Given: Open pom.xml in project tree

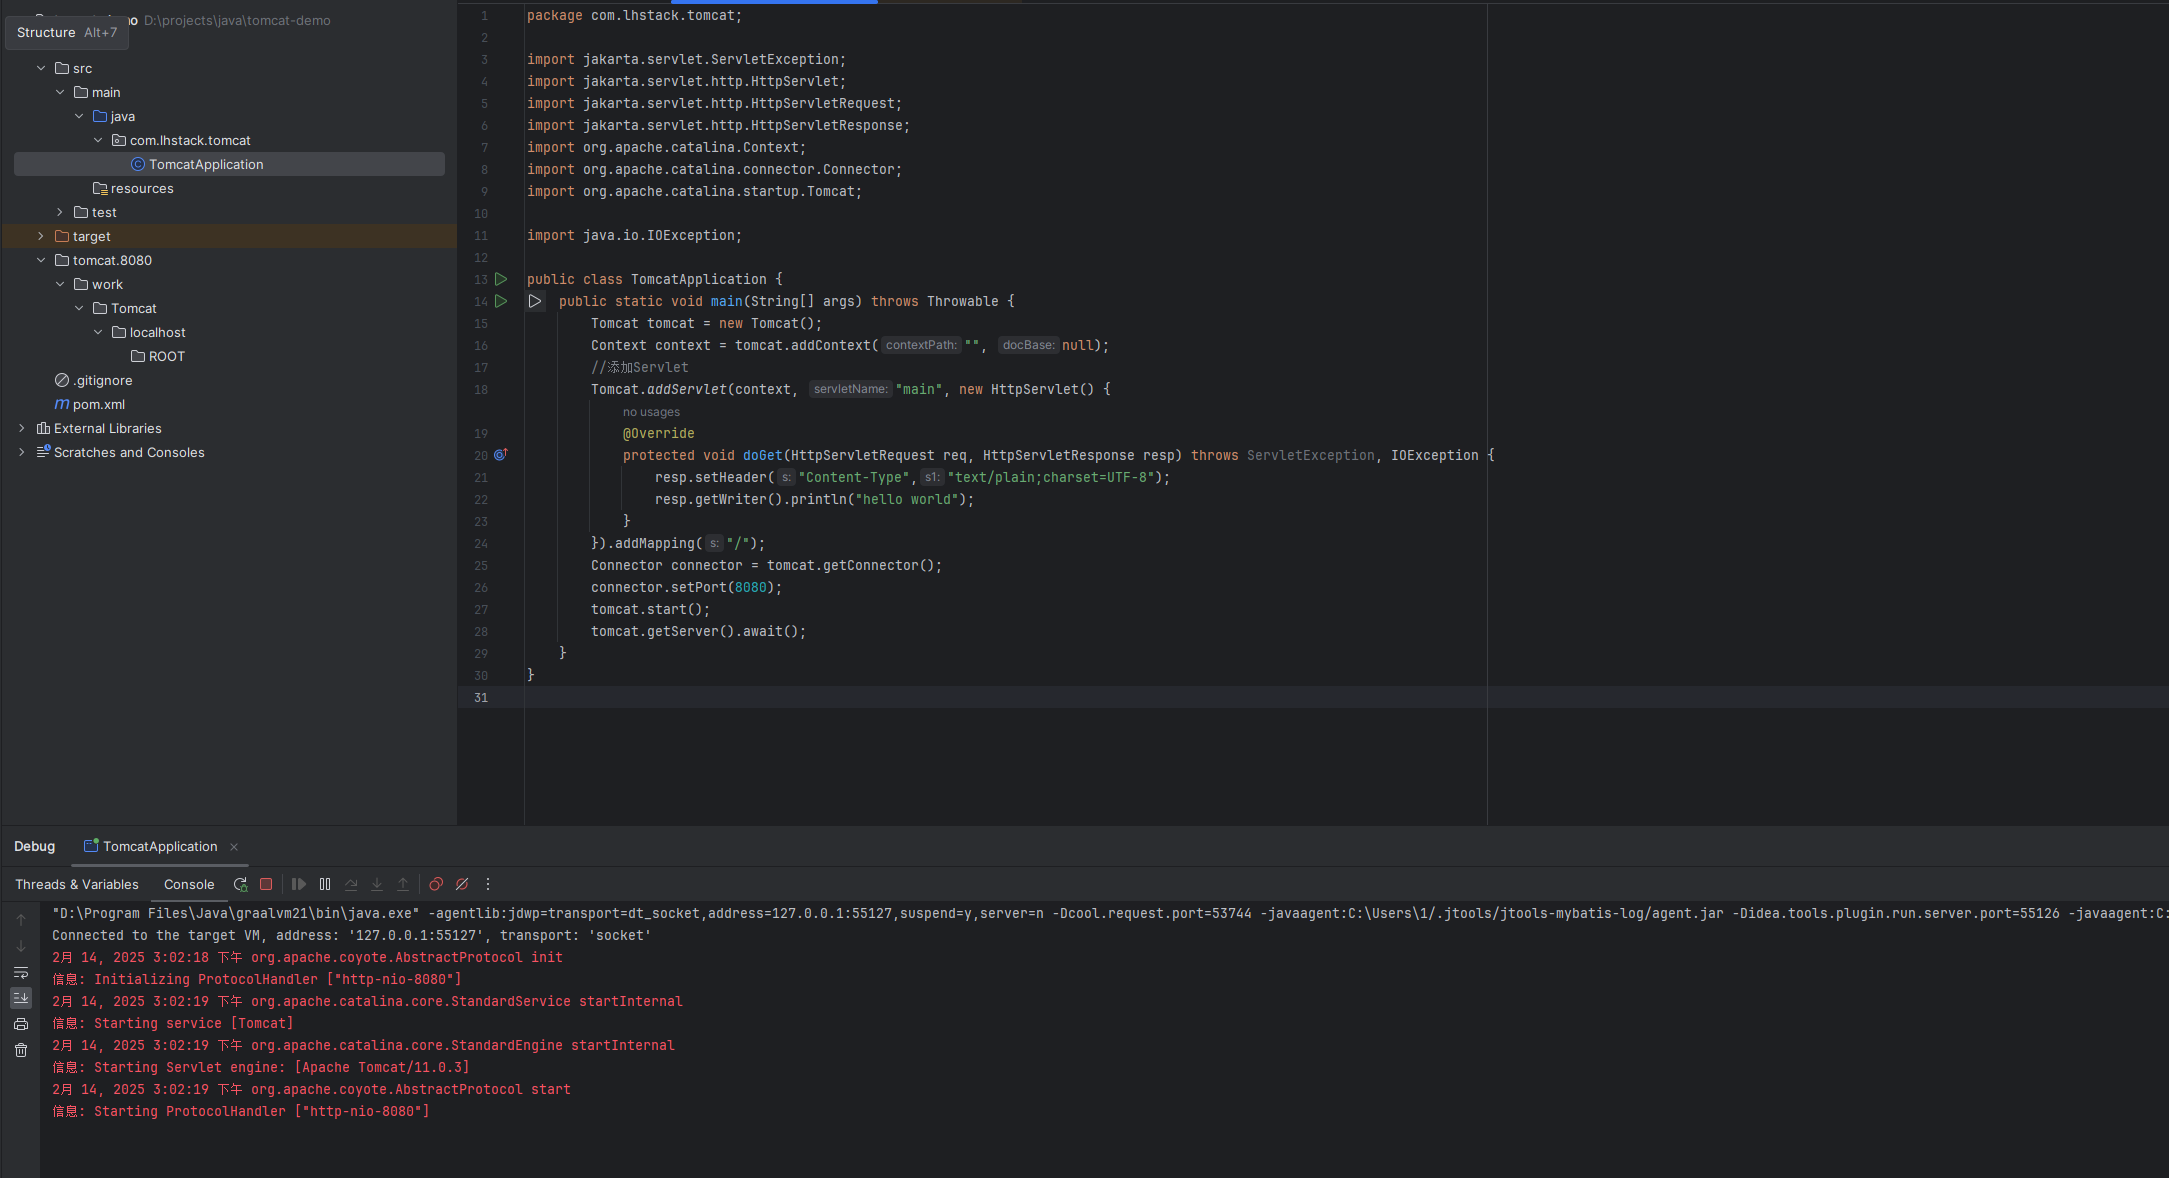Looking at the screenshot, I should click(98, 404).
